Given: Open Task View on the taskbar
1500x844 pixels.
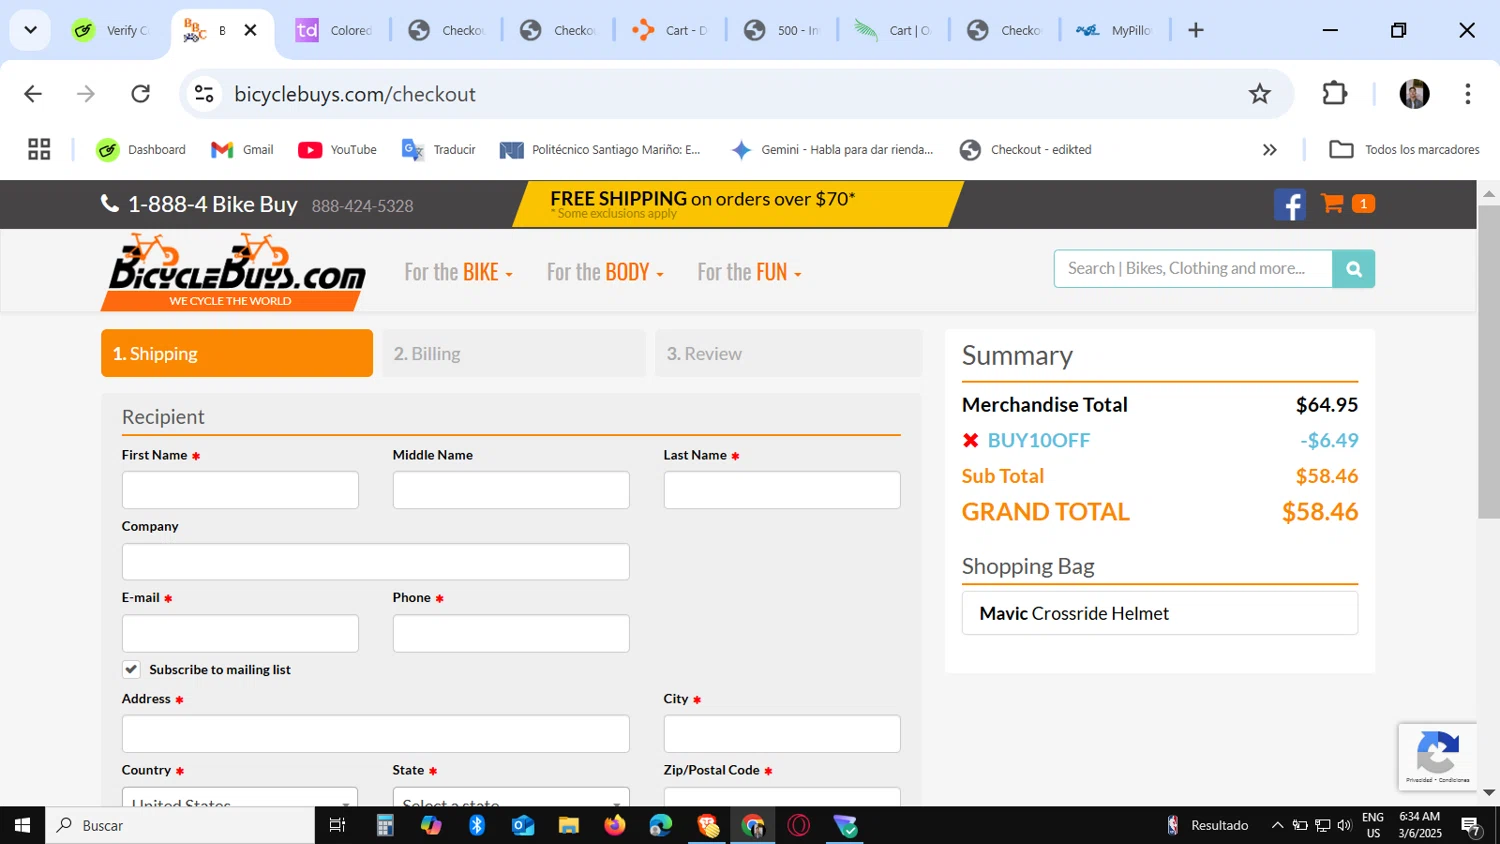Looking at the screenshot, I should coord(338,825).
